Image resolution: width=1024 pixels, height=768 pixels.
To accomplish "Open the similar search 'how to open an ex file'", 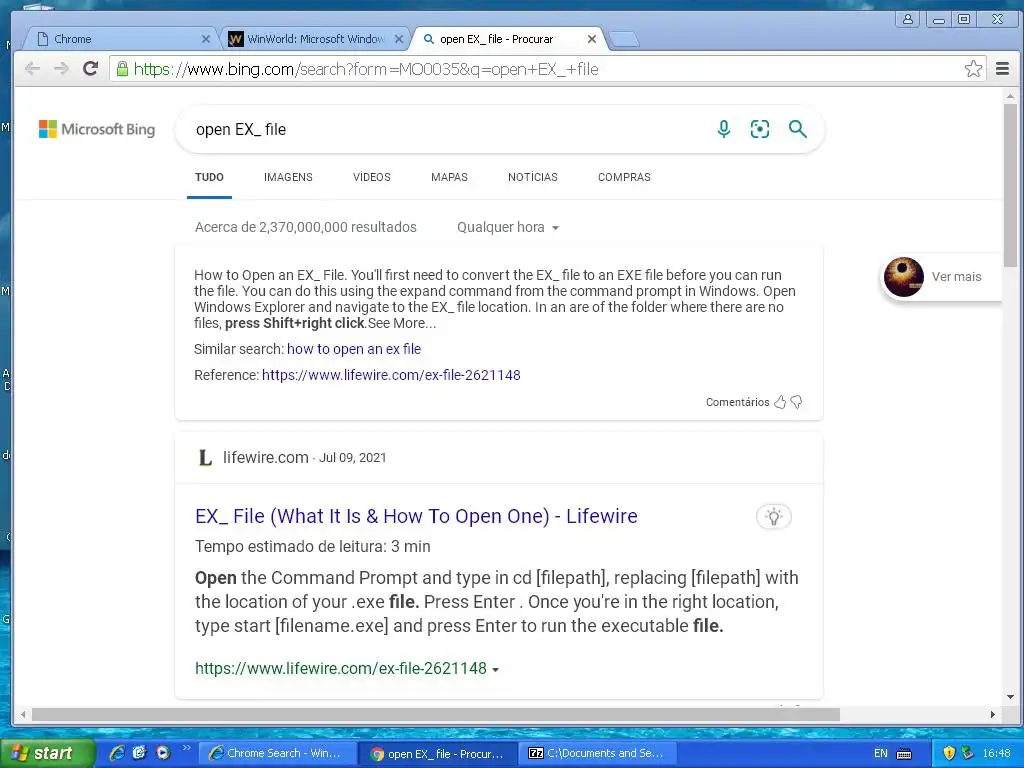I will tap(354, 349).
